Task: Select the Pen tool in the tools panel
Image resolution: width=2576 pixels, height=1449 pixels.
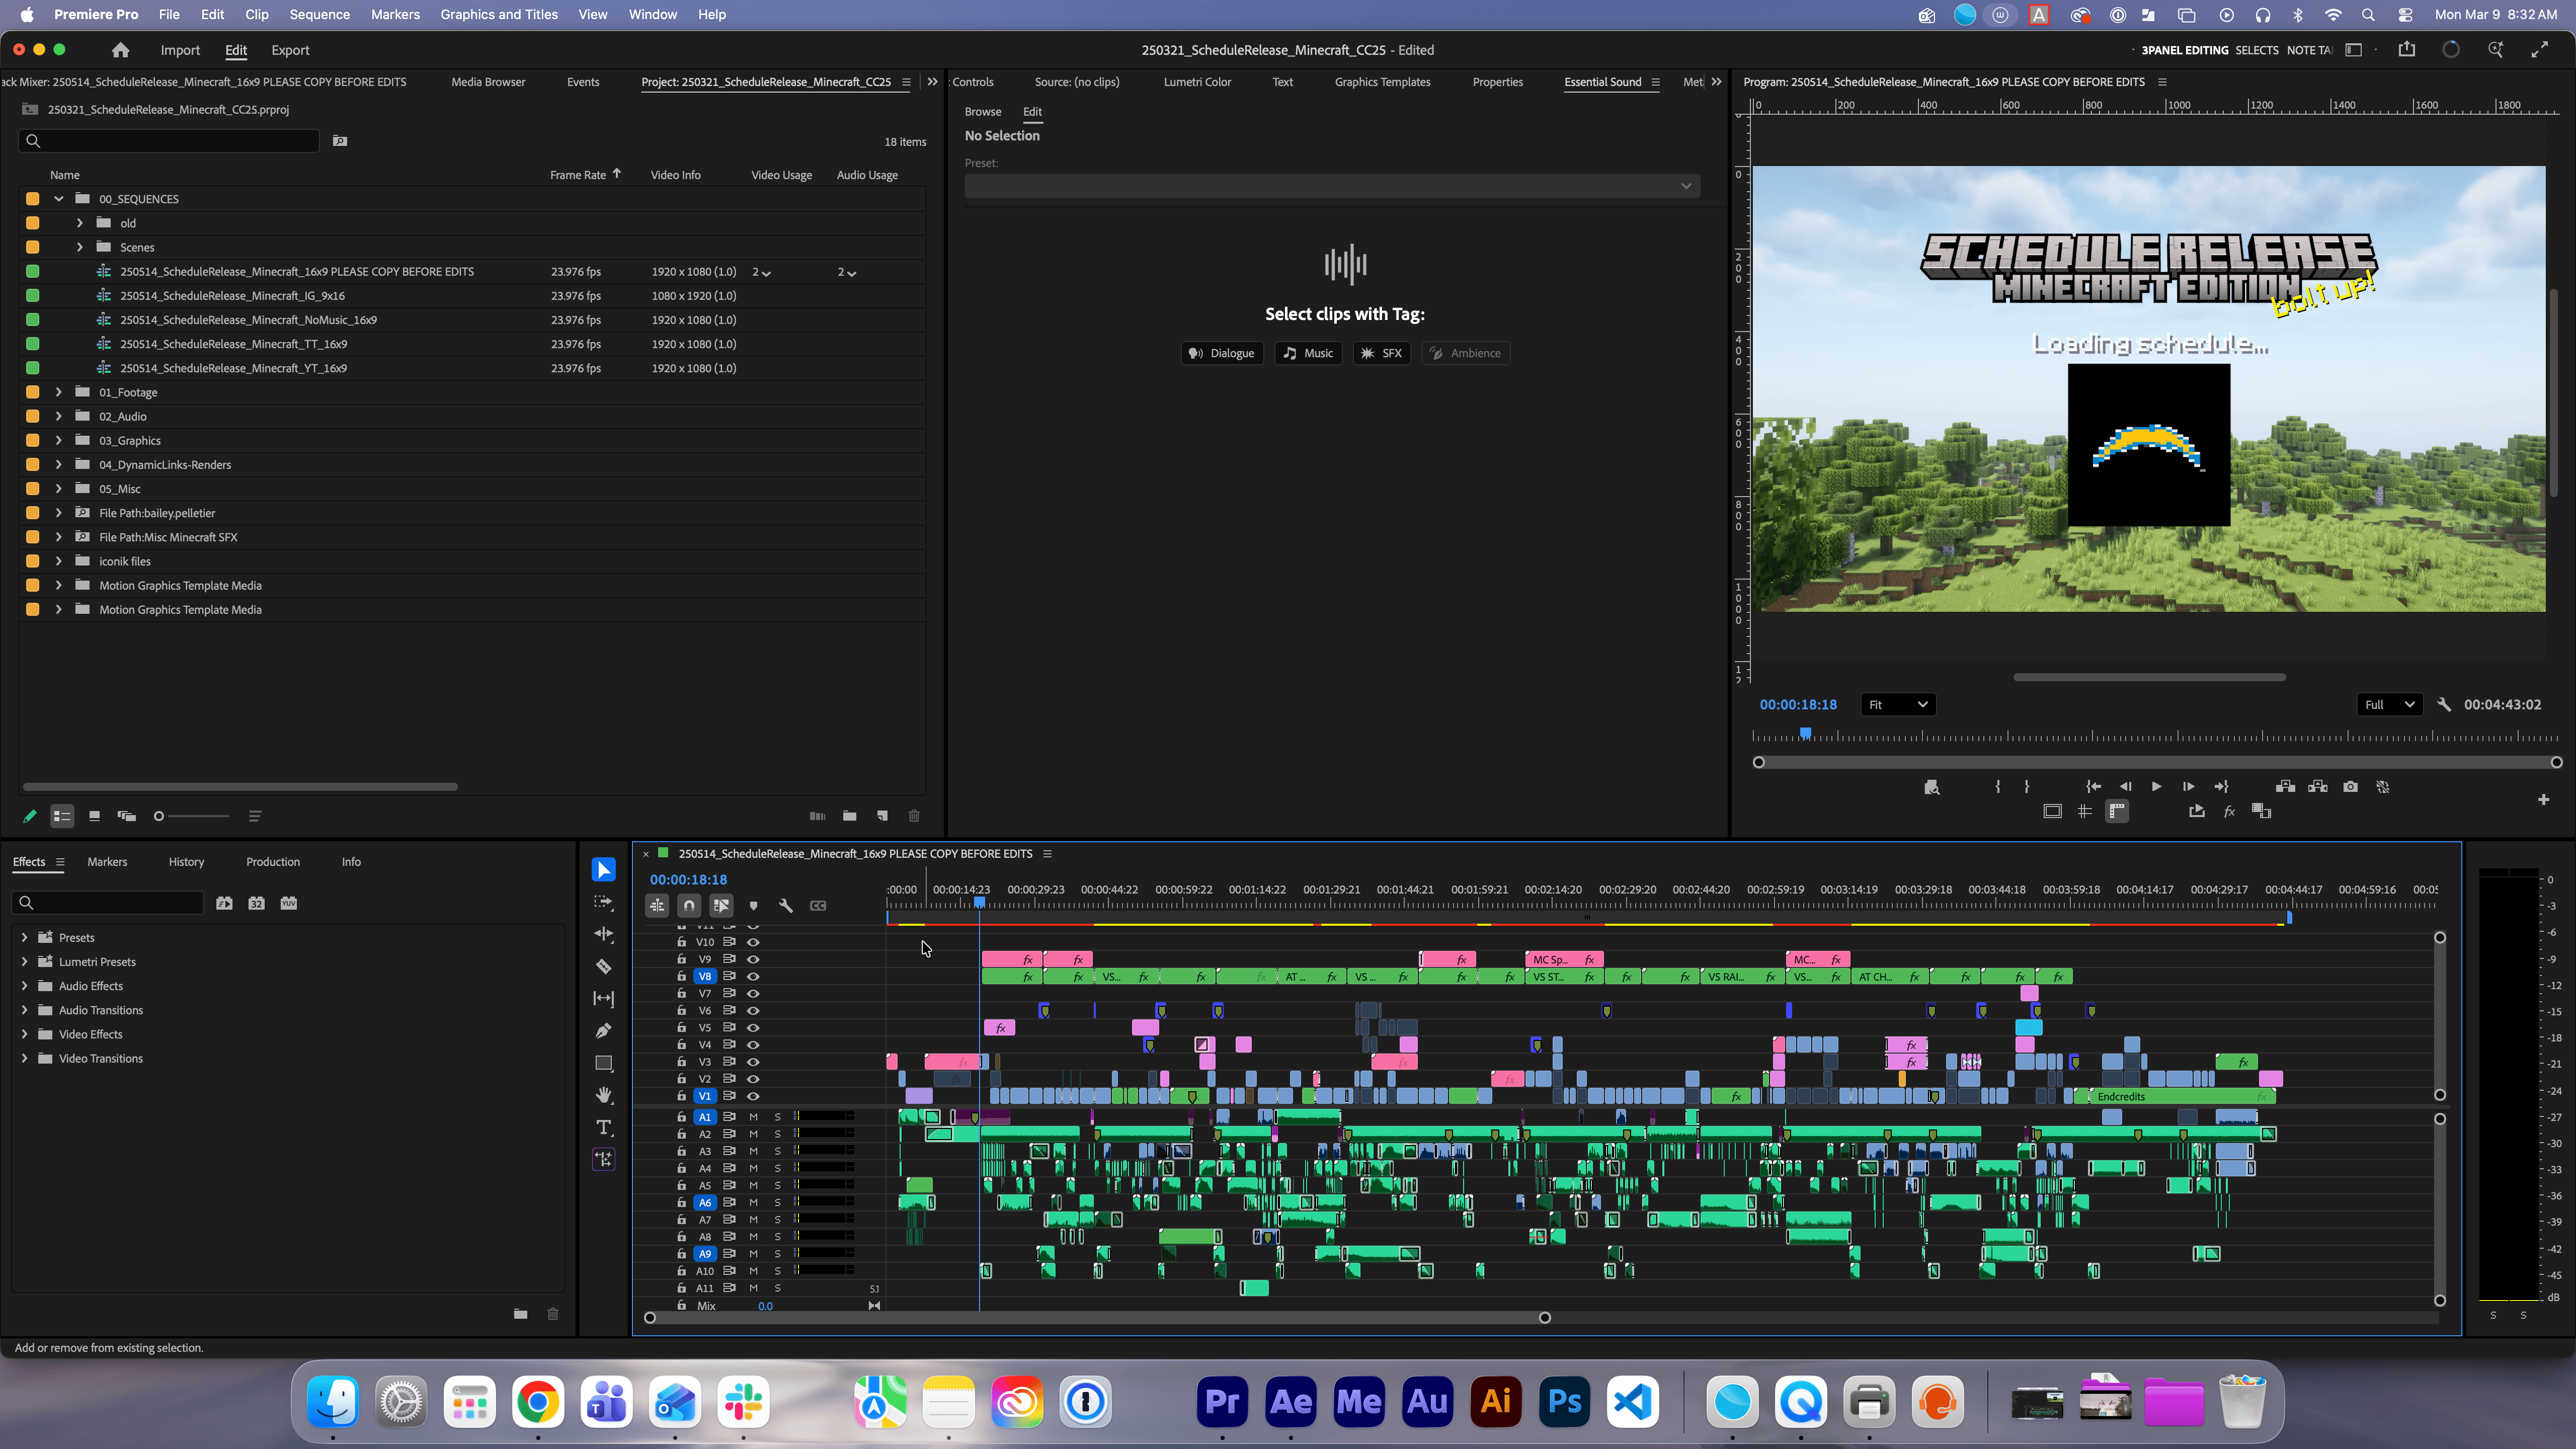Action: pos(603,1031)
